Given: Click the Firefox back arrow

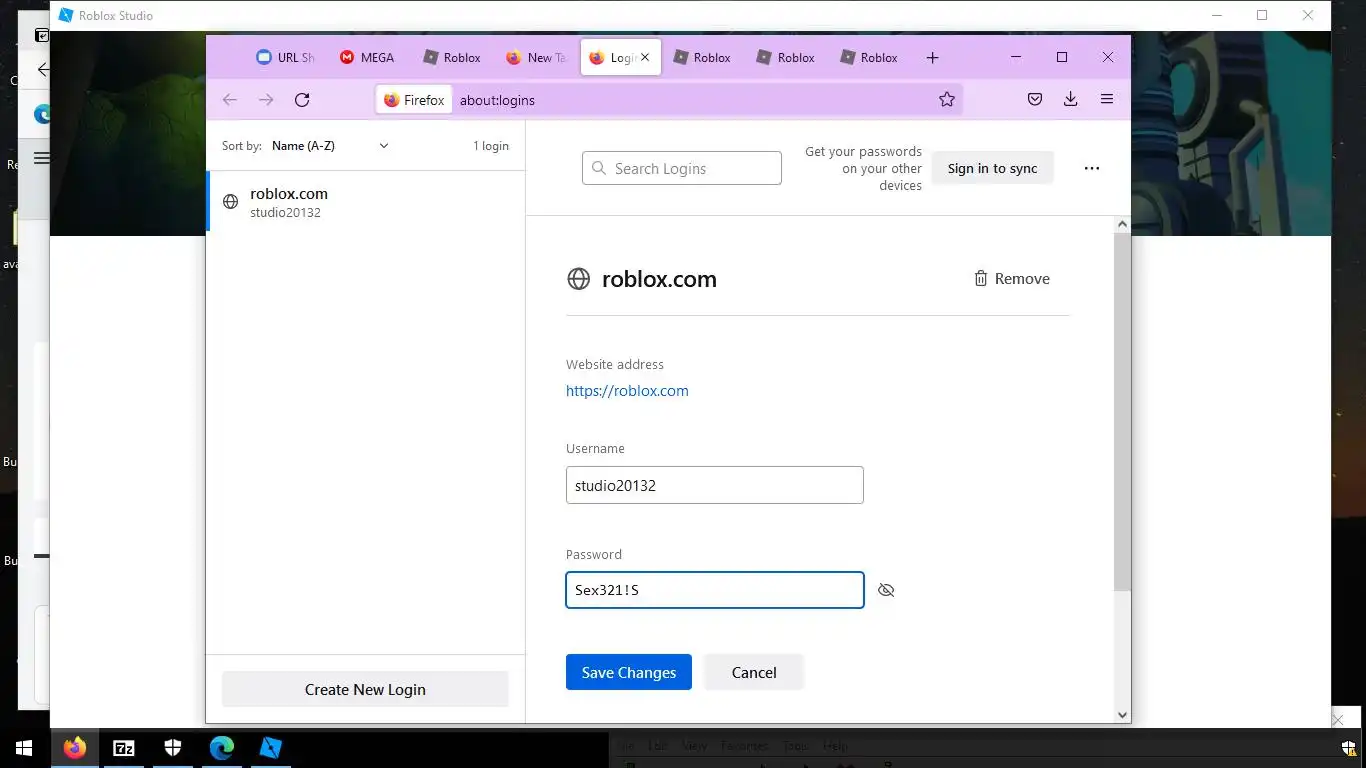Looking at the screenshot, I should pyautogui.click(x=230, y=100).
